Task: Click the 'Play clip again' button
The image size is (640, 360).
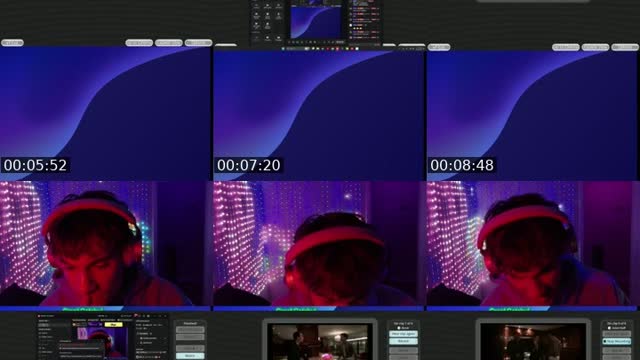Action: [x=403, y=334]
